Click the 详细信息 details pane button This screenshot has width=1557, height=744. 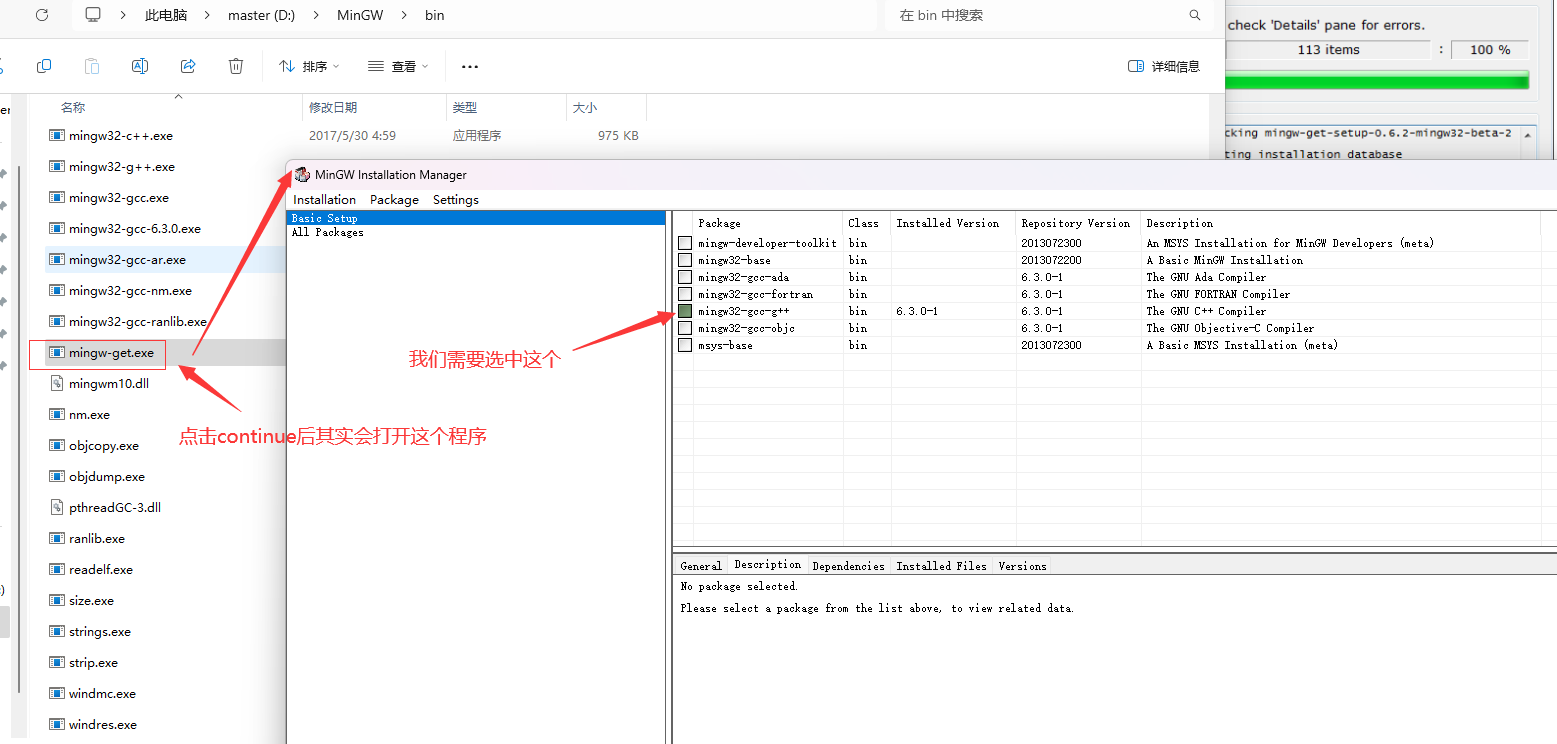pos(1164,66)
